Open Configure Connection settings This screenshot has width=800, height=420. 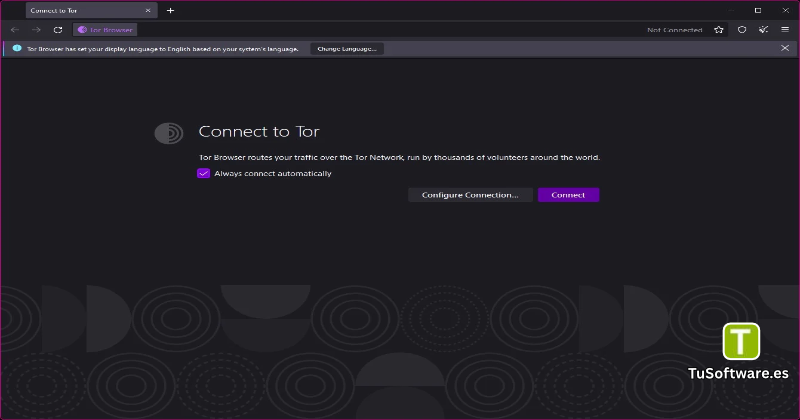click(x=470, y=195)
